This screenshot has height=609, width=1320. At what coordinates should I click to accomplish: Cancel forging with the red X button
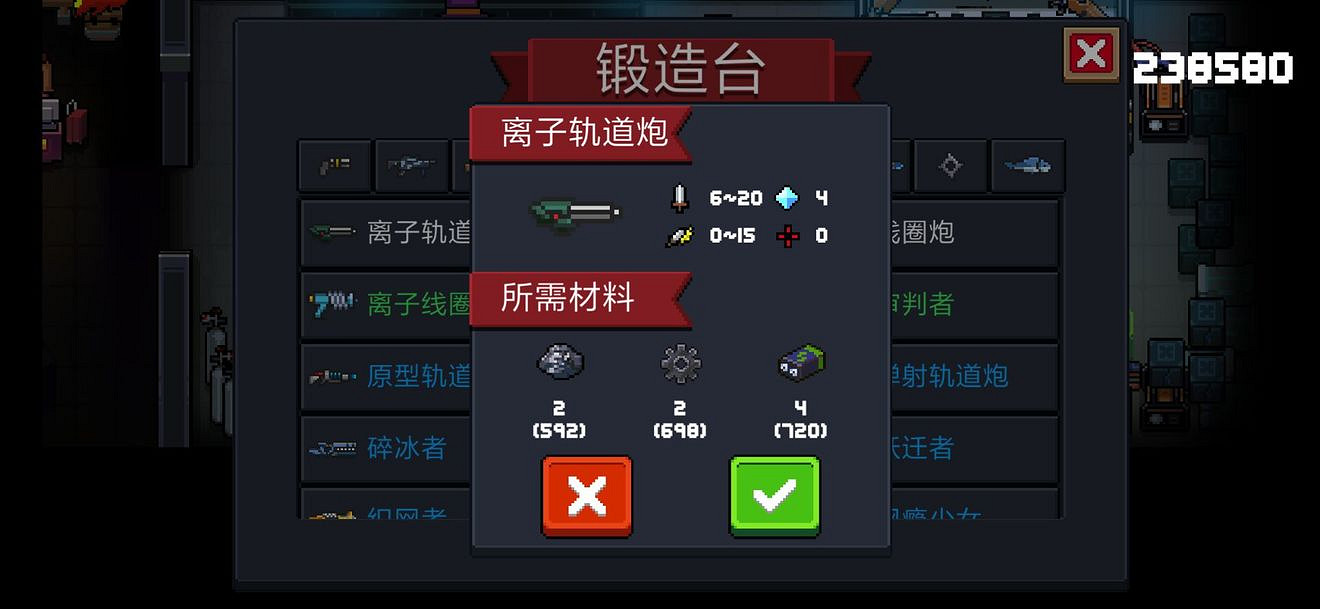click(x=587, y=496)
